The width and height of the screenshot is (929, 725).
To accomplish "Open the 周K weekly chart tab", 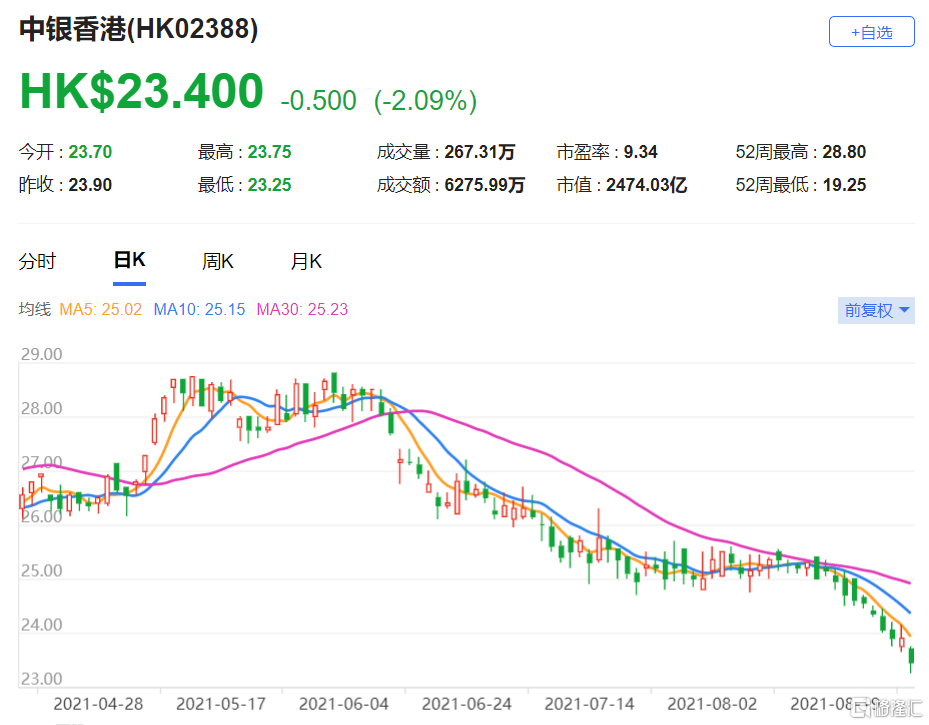I will [217, 261].
